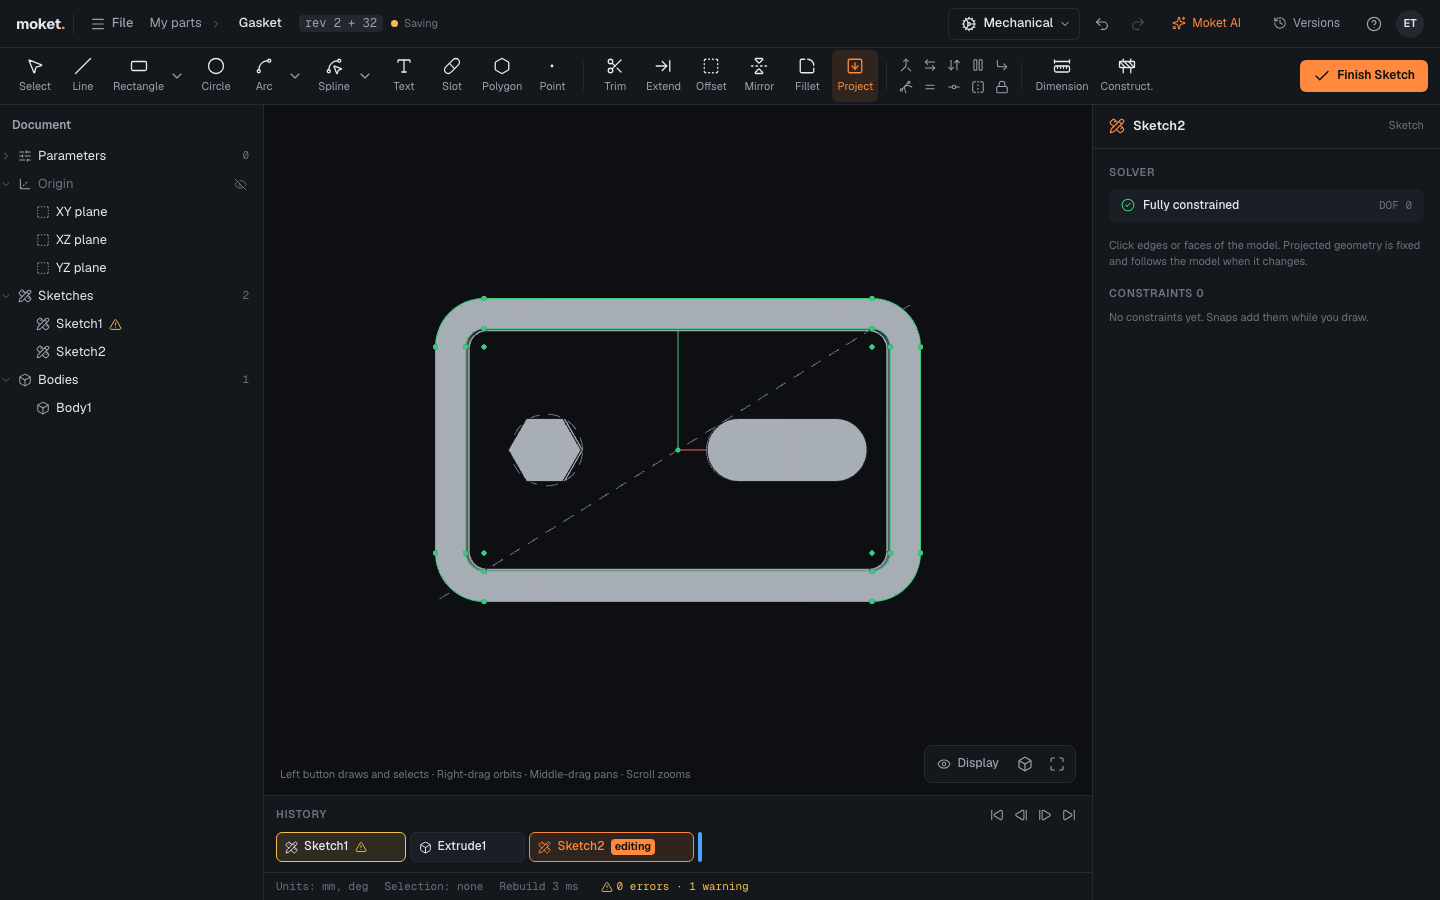Open the Mechanical workspace dropdown
This screenshot has height=900, width=1440.
[1014, 24]
